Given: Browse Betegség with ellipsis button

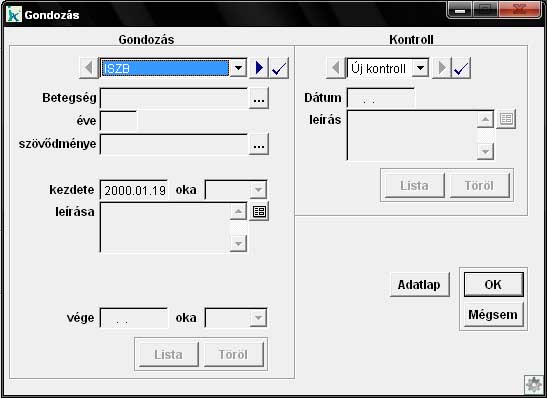Looking at the screenshot, I should point(259,98).
